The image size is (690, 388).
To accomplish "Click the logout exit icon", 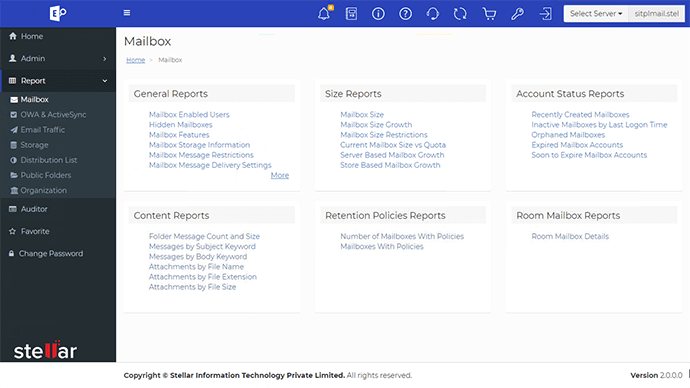I will click(x=545, y=14).
